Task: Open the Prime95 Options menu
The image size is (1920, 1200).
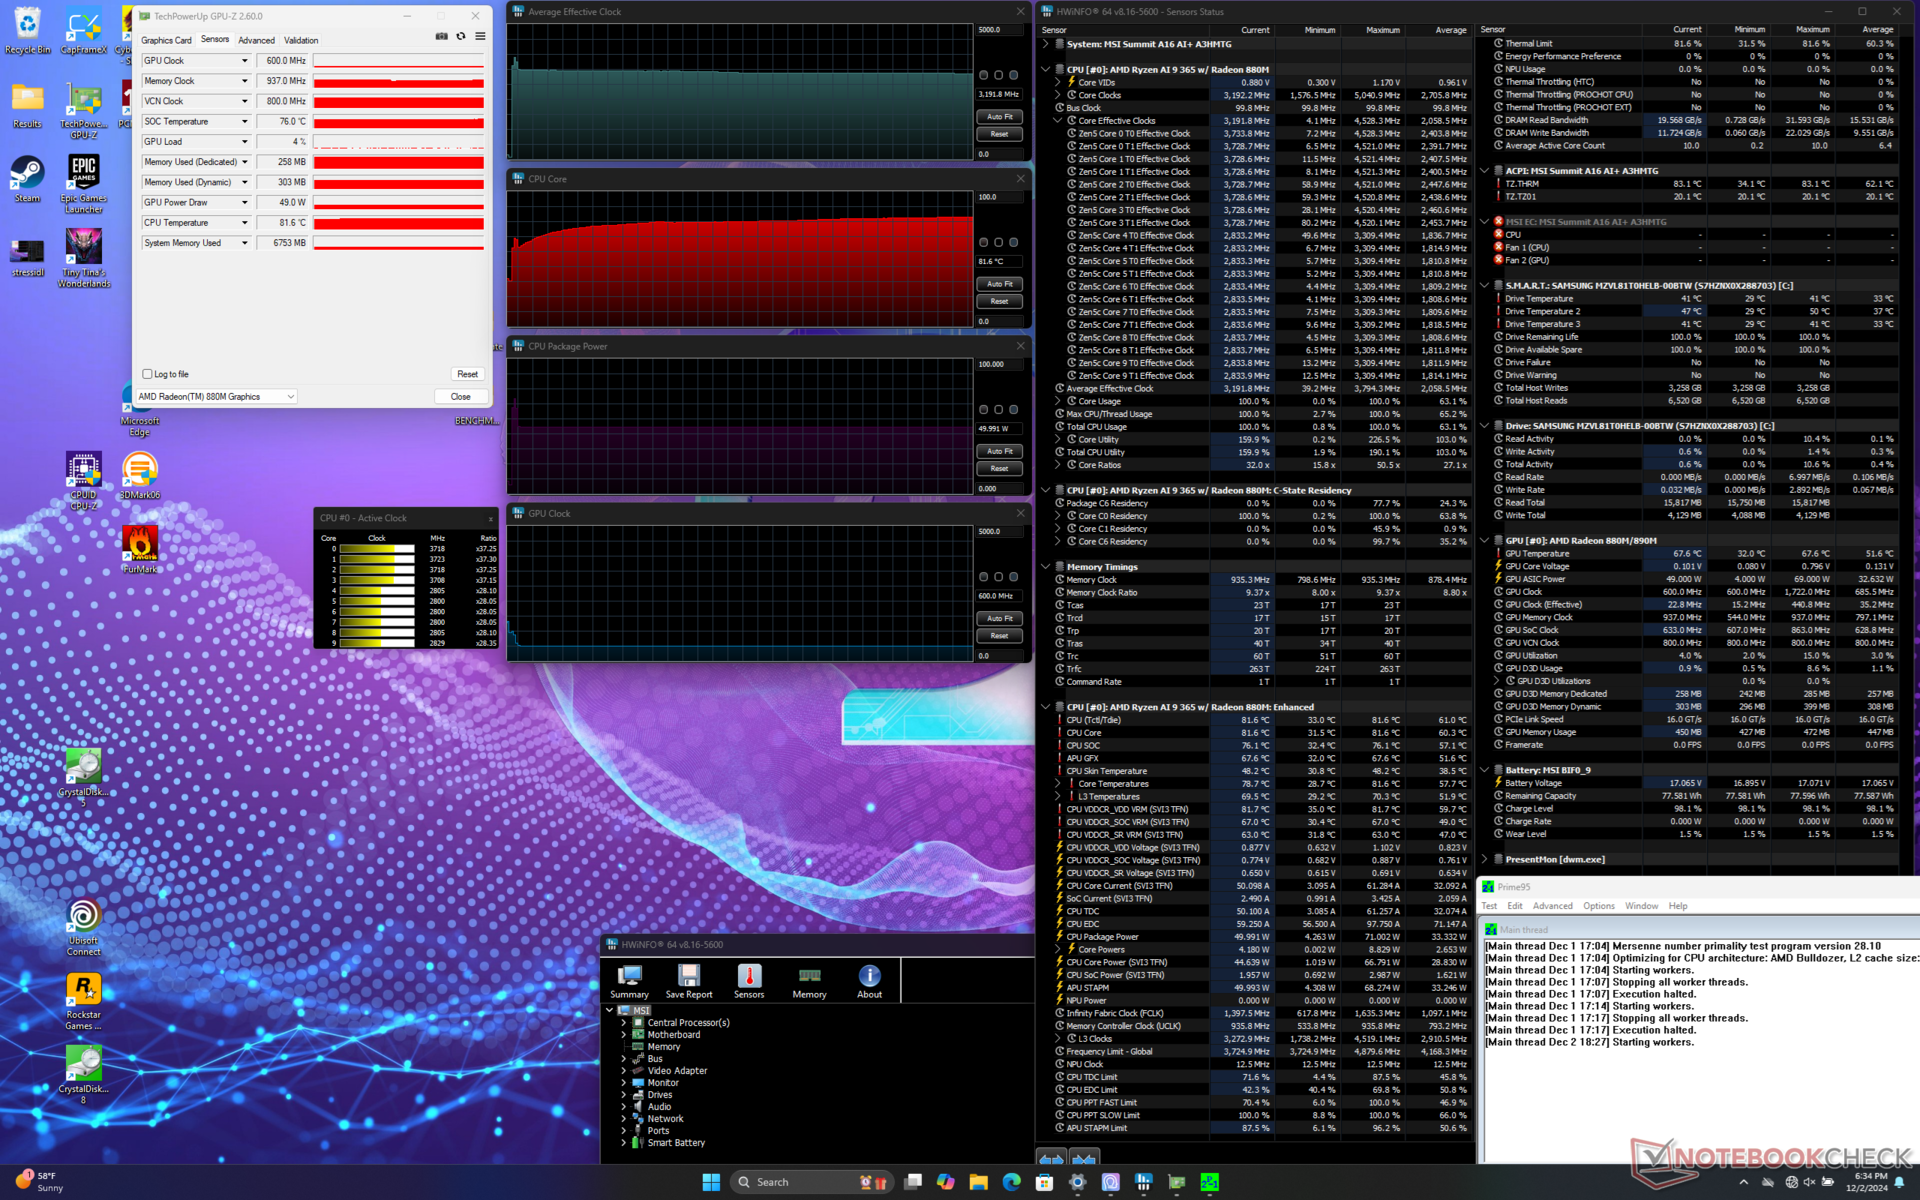Action: [1598, 906]
